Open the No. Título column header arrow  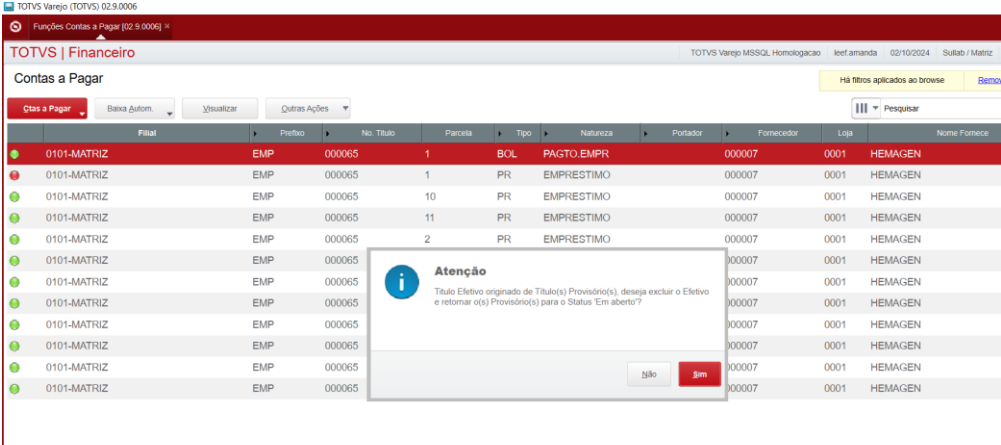(328, 133)
